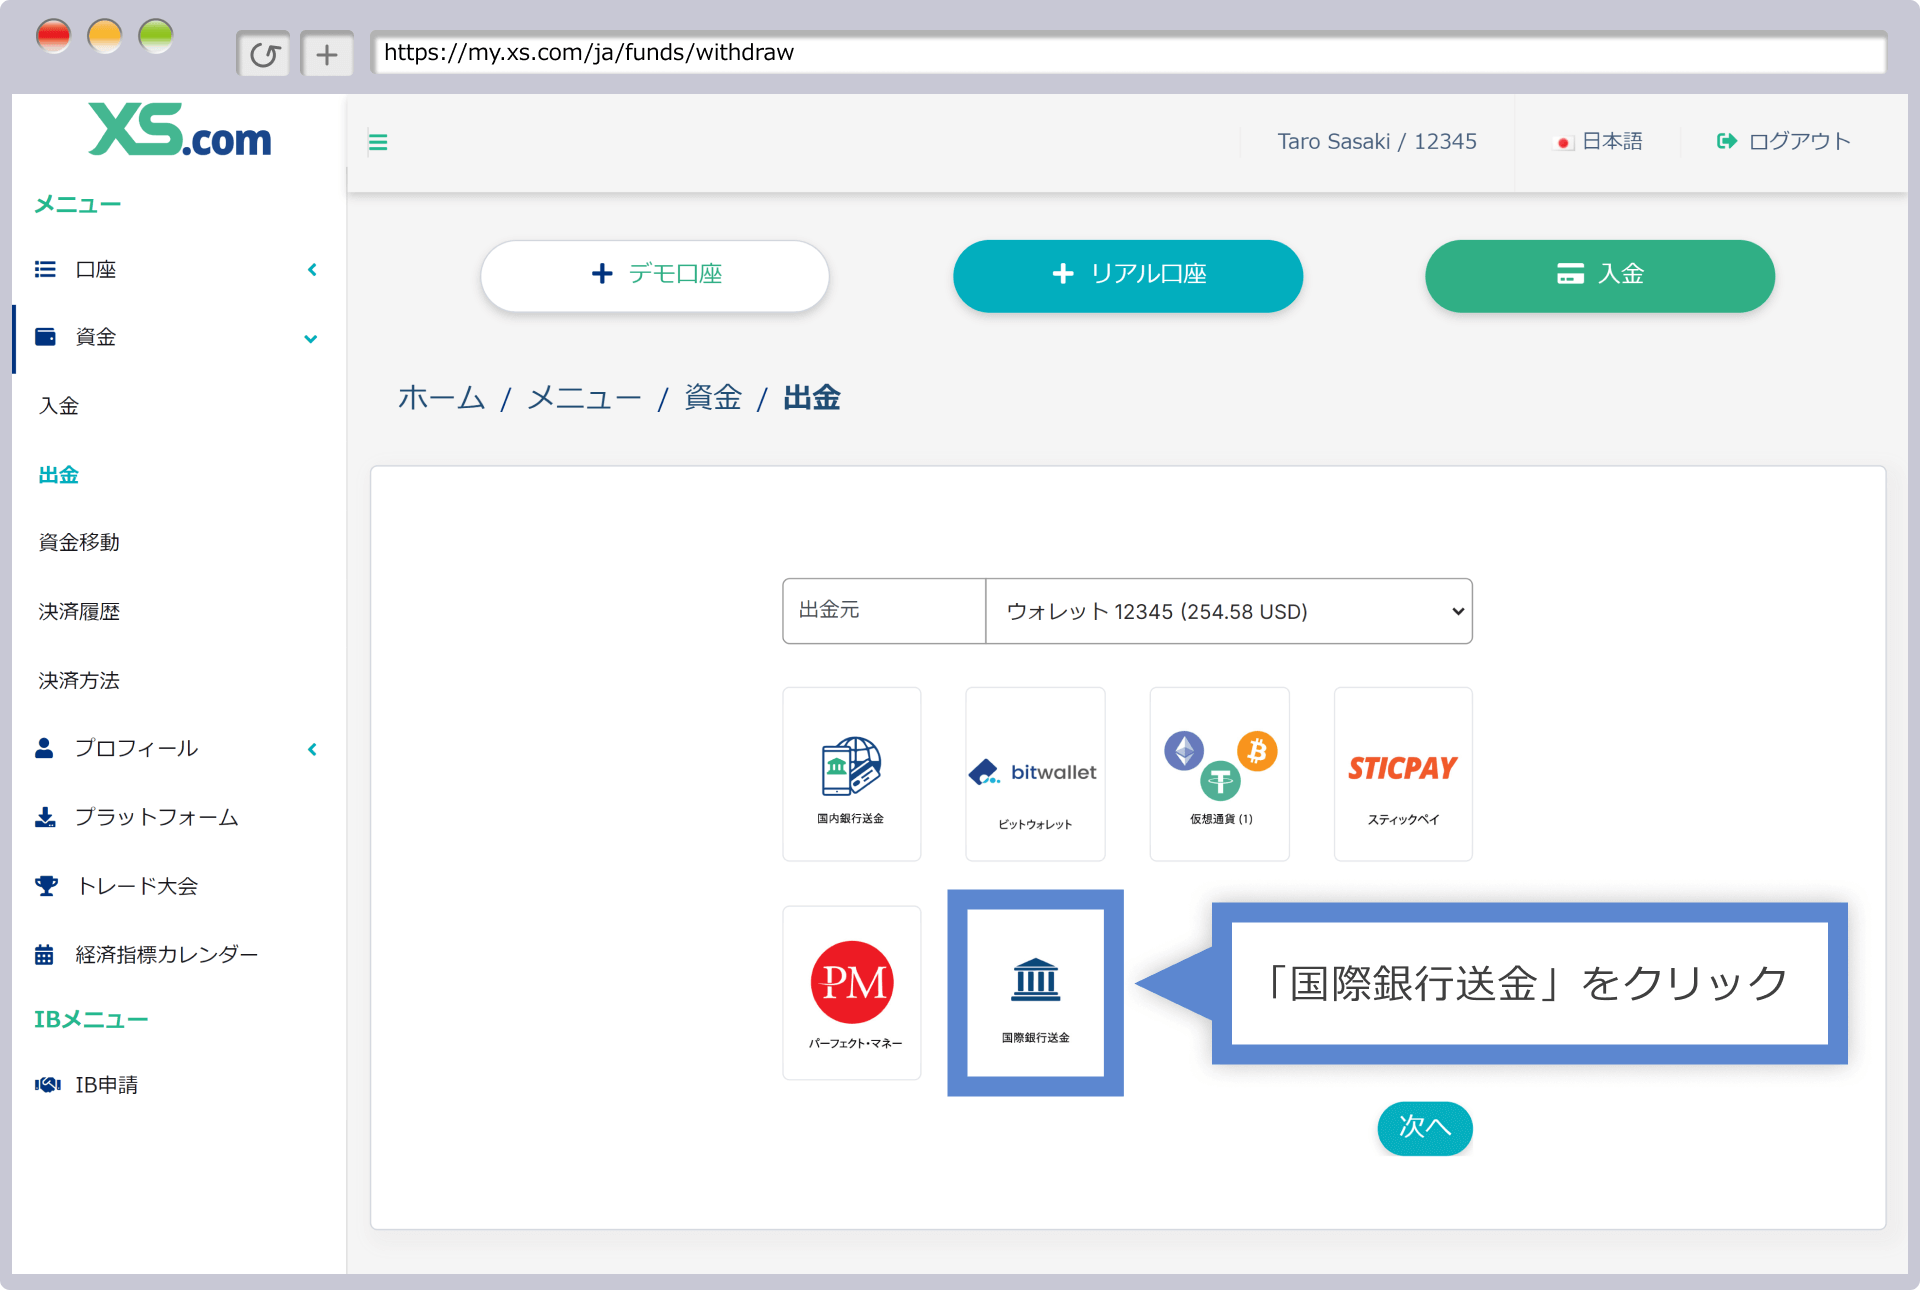This screenshot has height=1290, width=1920.
Task: Click the プラットフォーム download icon
Action: coord(45,817)
